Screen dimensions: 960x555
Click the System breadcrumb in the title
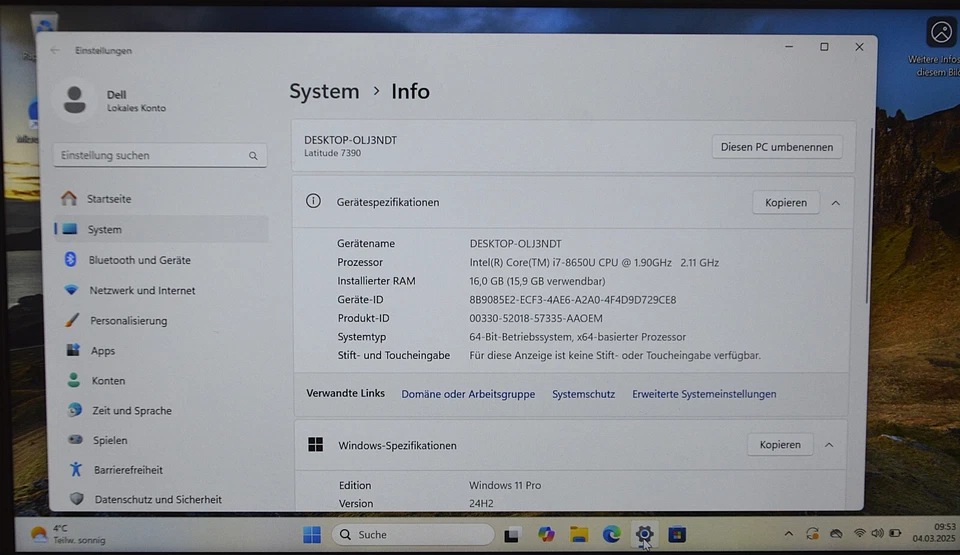[324, 91]
